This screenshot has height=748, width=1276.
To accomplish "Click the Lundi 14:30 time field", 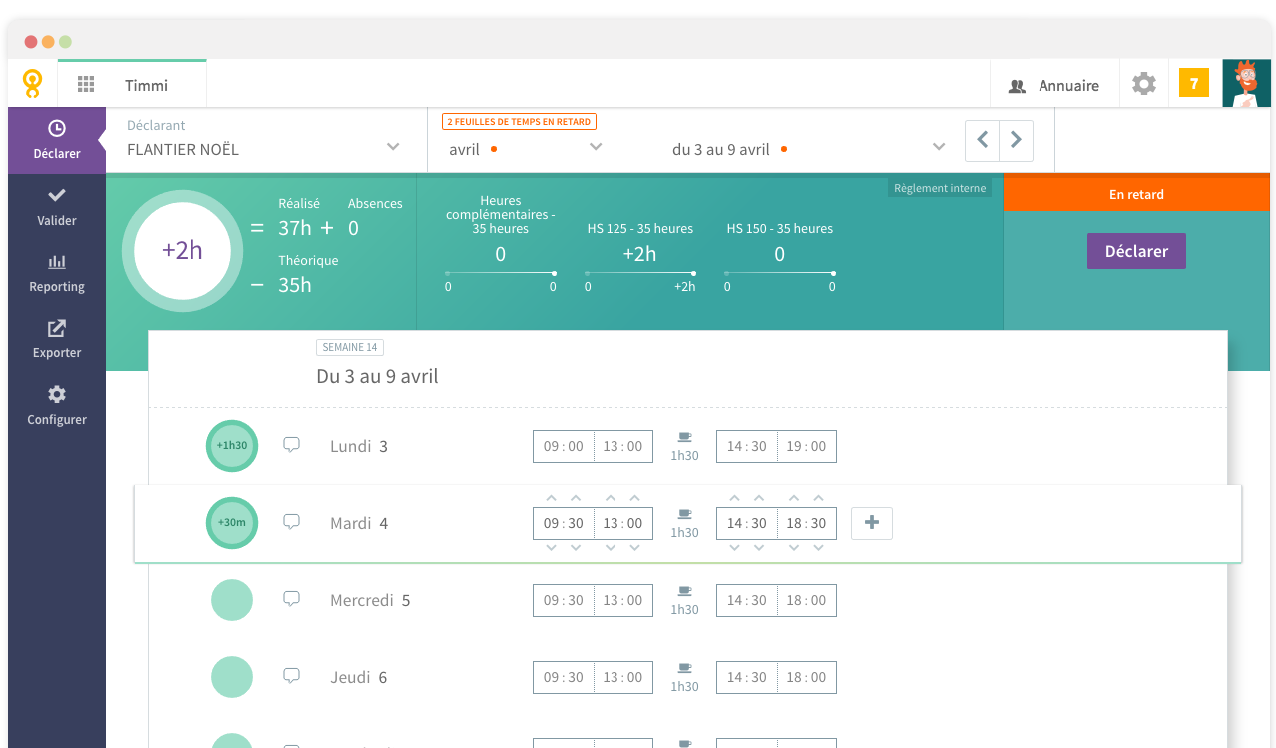I will click(x=747, y=447).
